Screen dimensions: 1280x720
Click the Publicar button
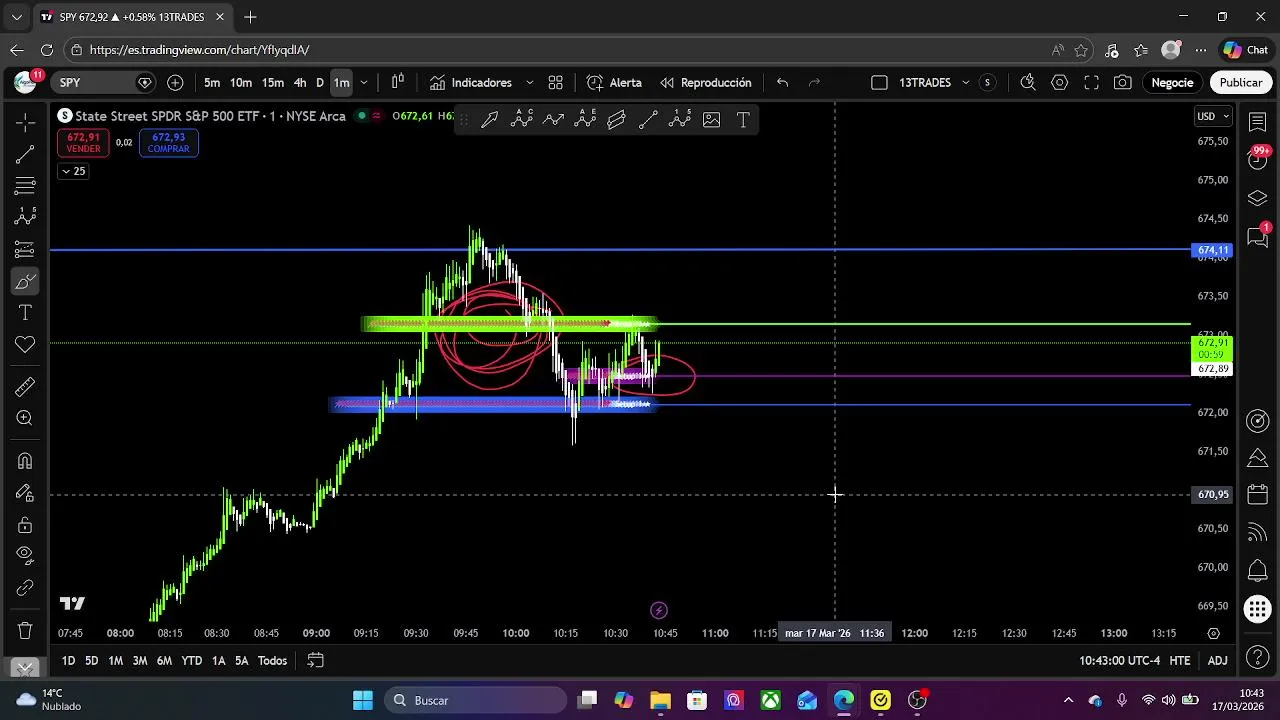click(x=1241, y=83)
